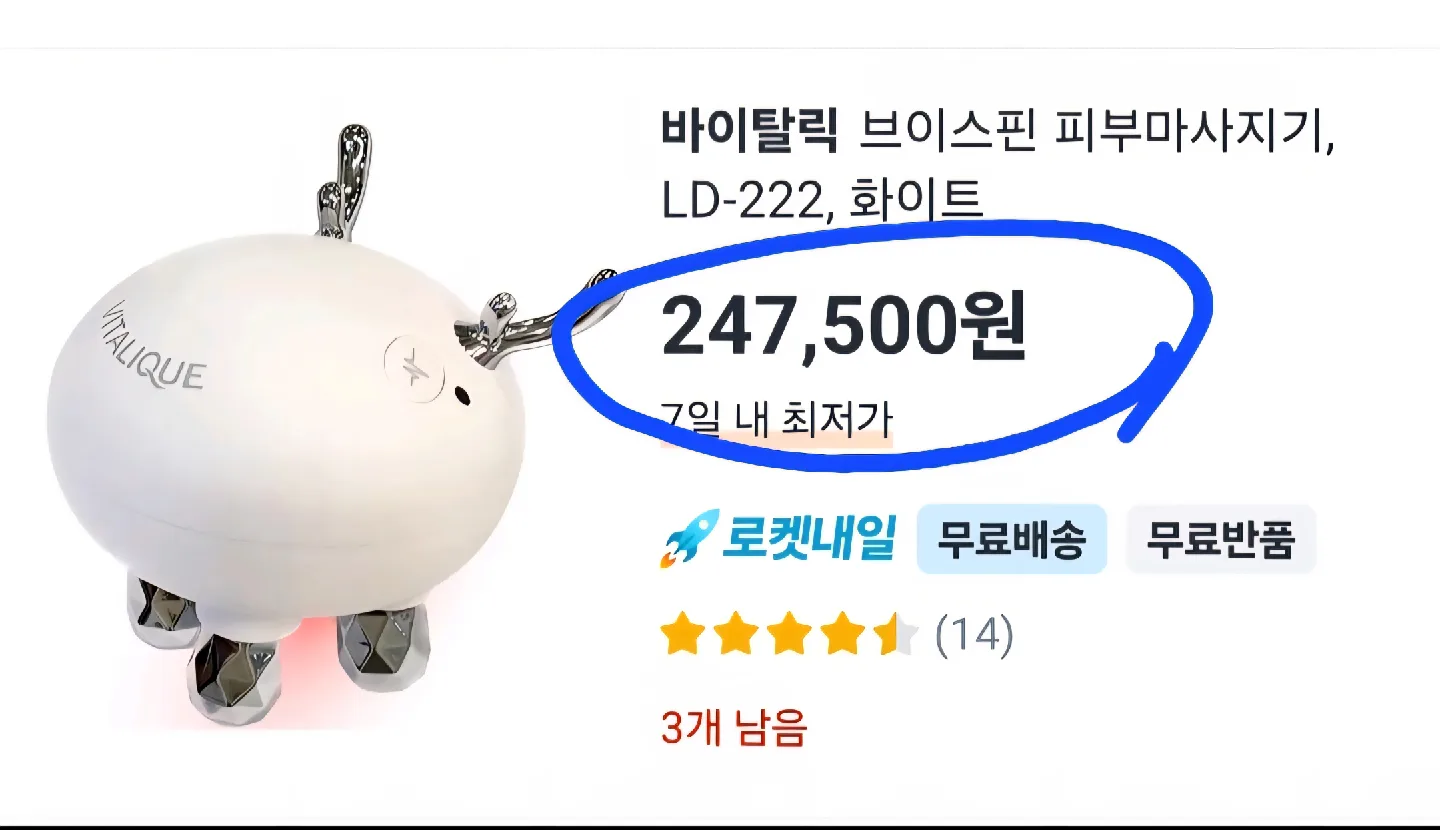Open the (14) review count
Screen dimensions: 1440x830
[974, 636]
